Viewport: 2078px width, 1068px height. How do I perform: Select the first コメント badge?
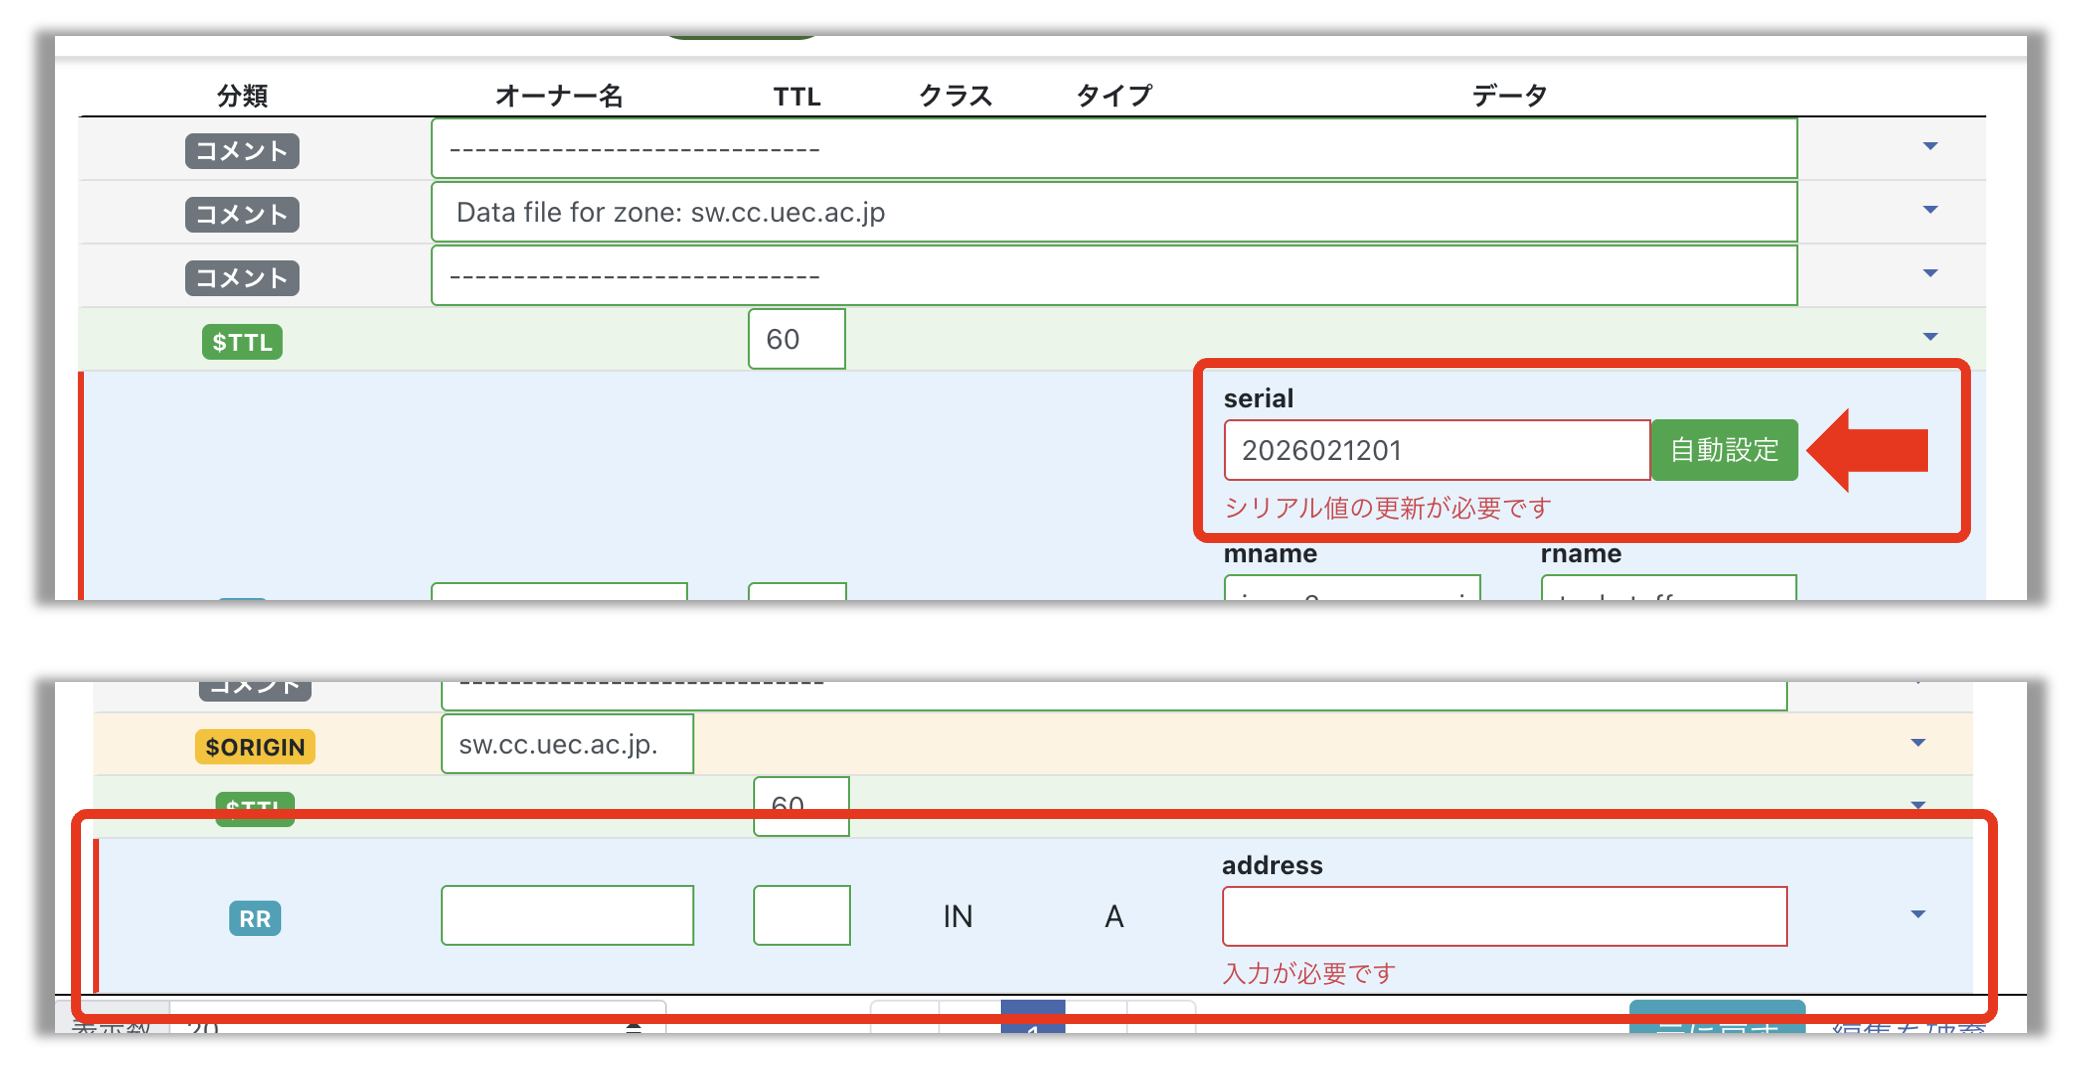[x=242, y=151]
